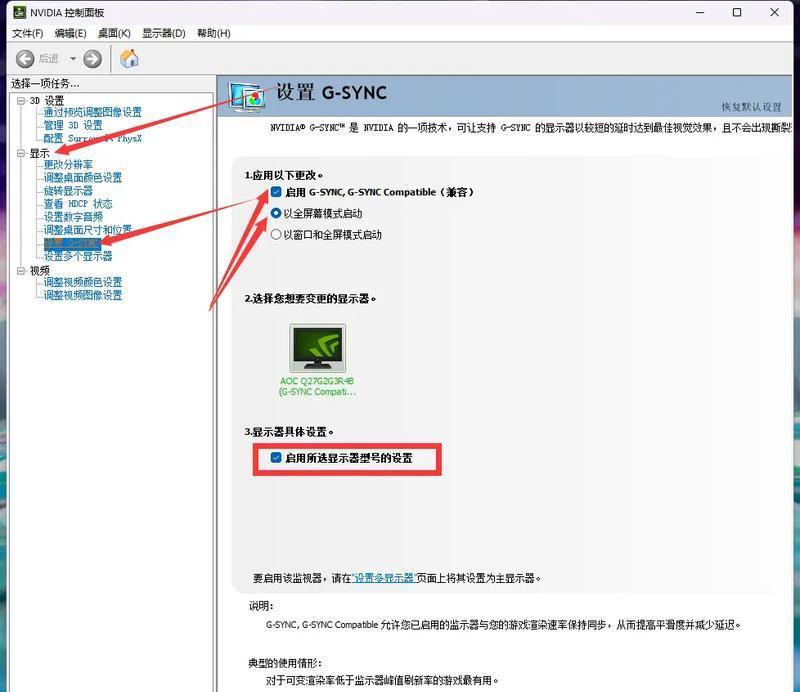The width and height of the screenshot is (800, 692).
Task: Open 配置 Surround、PhysX tree item
Action: click(92, 138)
